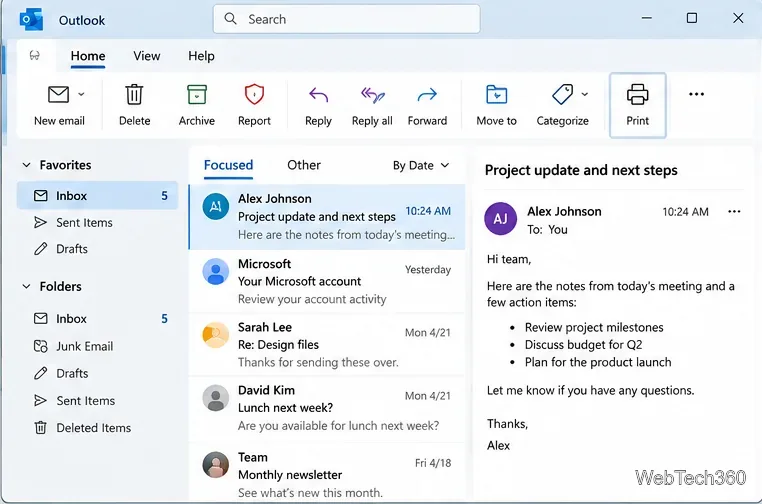The width and height of the screenshot is (762, 504).
Task: Click into the Search box
Action: tap(346, 19)
